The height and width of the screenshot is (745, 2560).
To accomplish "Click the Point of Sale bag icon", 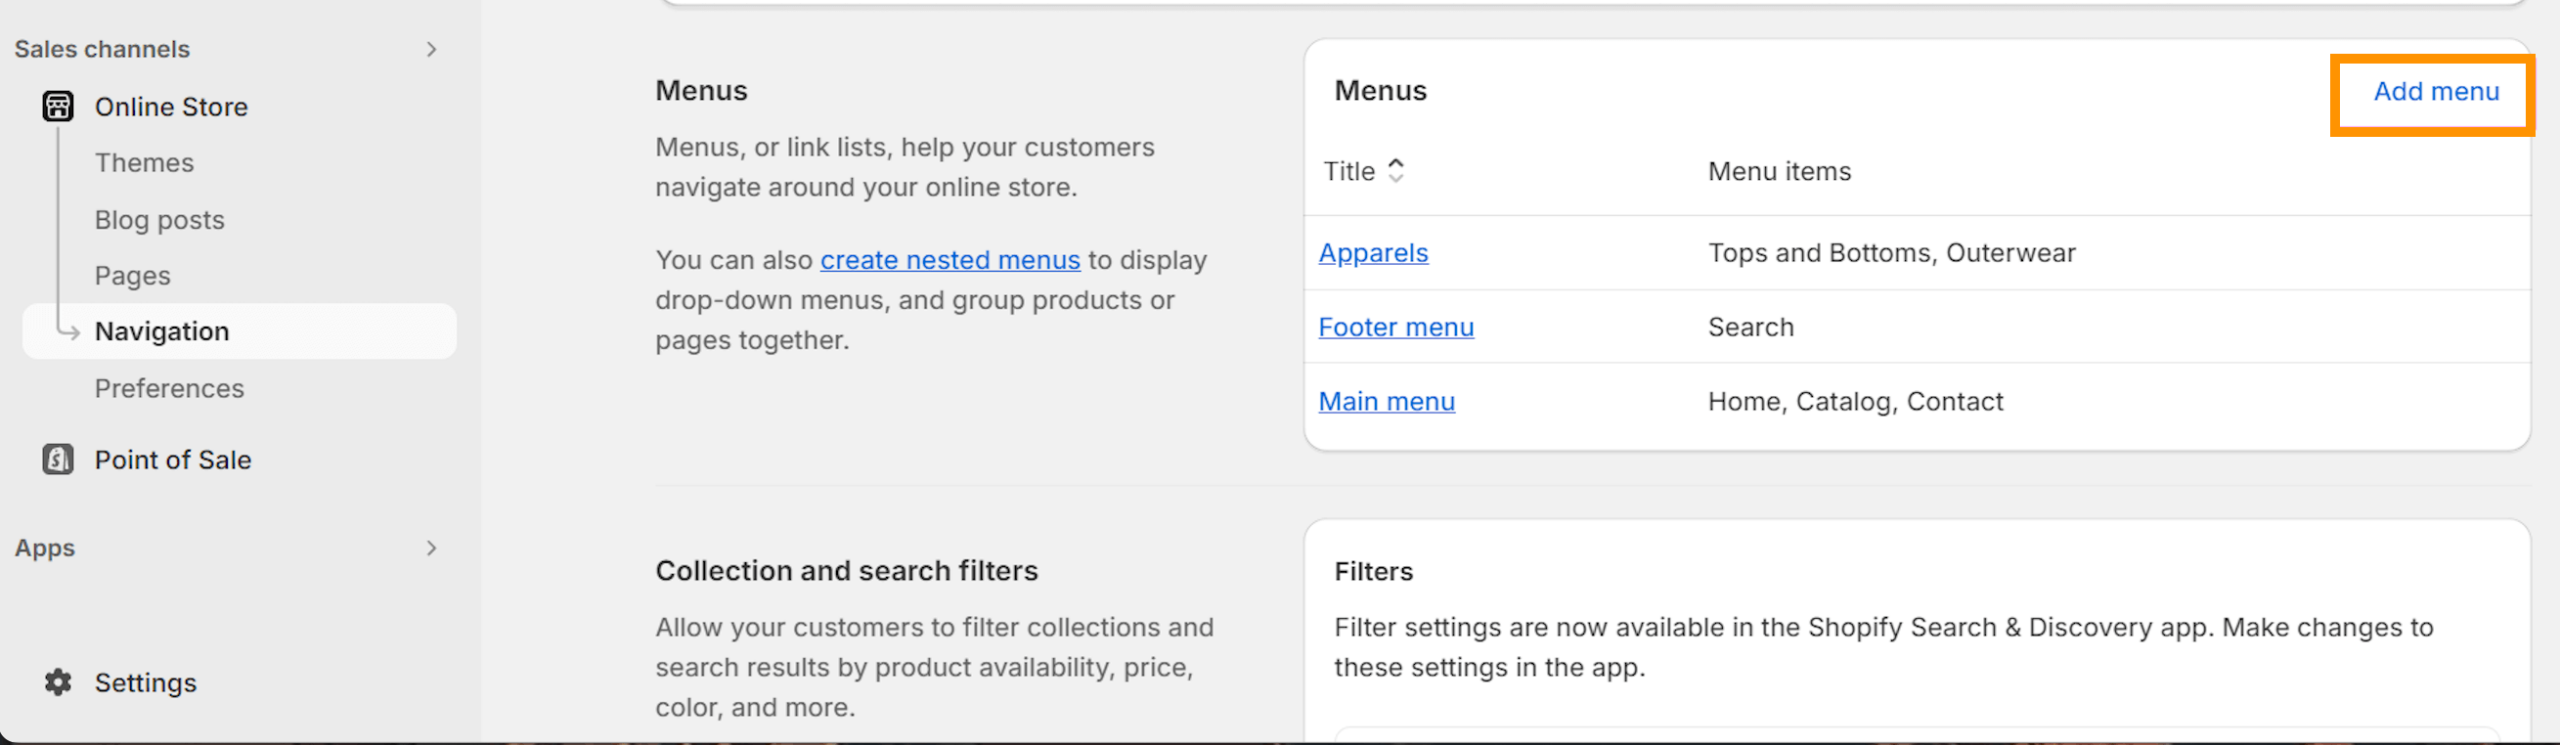I will [x=58, y=459].
